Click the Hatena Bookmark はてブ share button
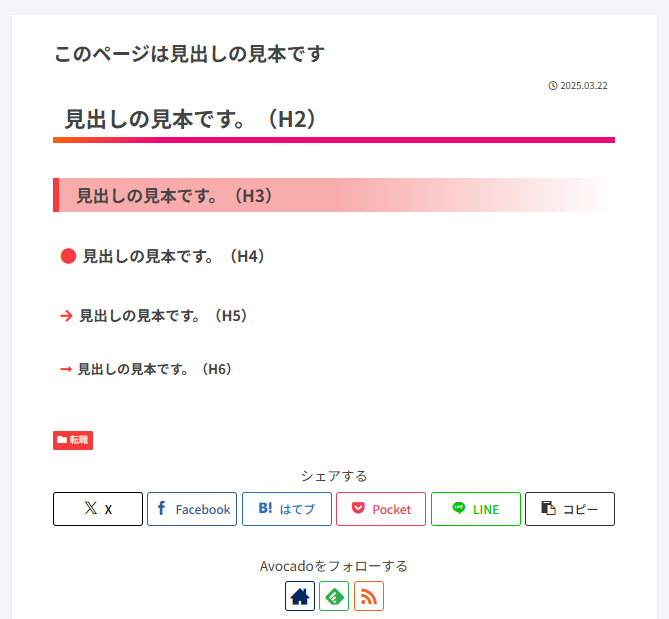The image size is (669, 619). pos(286,509)
